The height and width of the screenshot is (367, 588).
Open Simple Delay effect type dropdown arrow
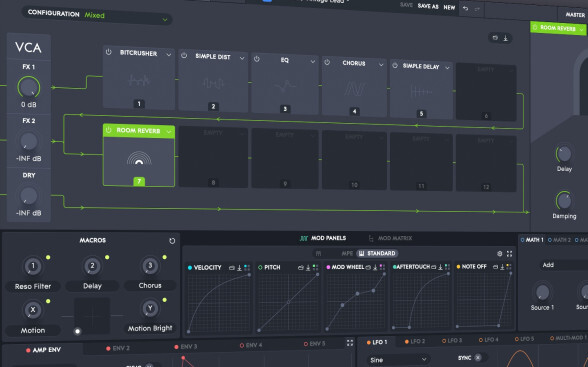447,68
